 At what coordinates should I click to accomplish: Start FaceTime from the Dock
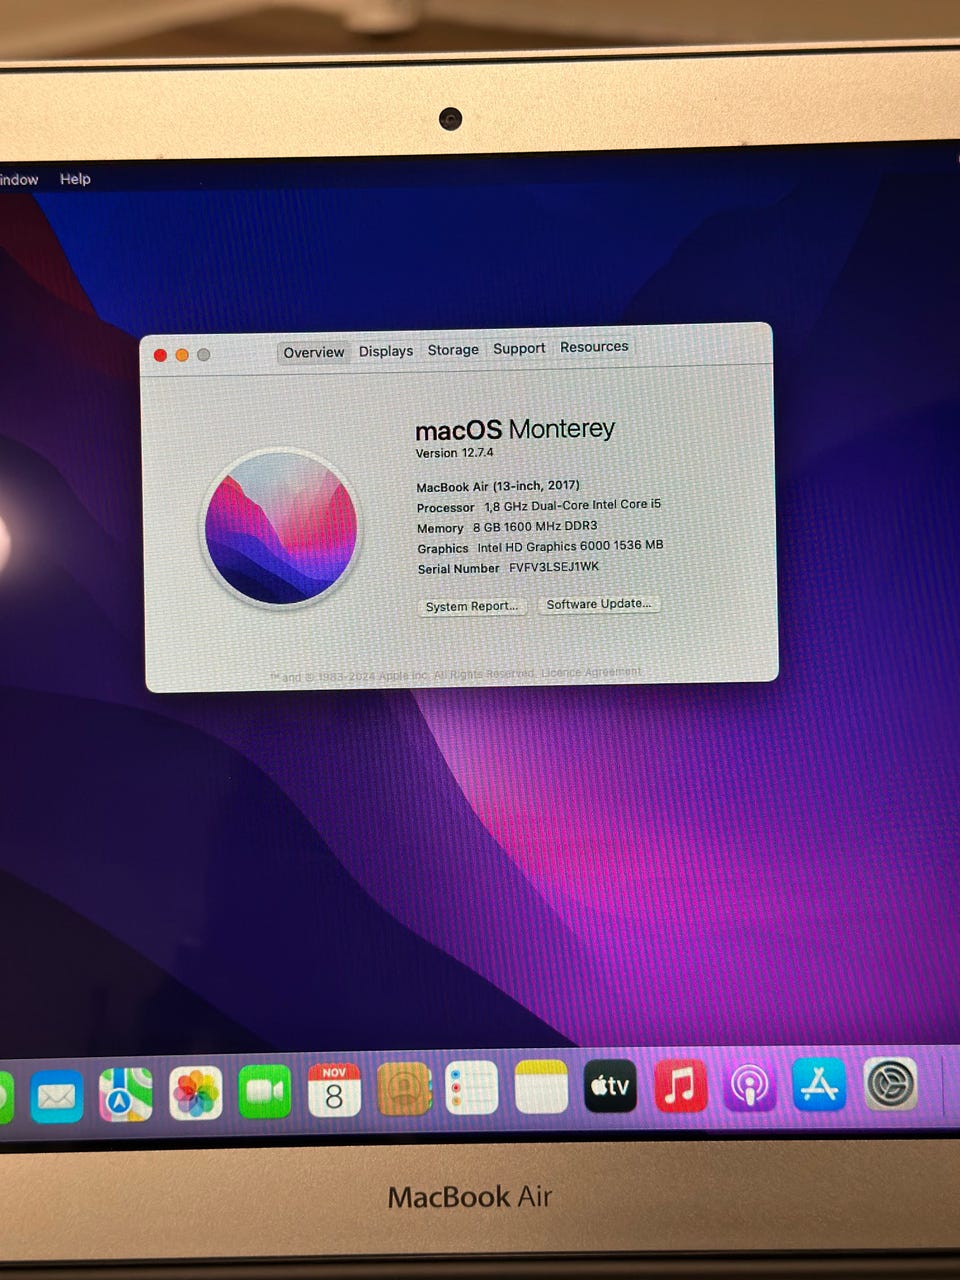pyautogui.click(x=265, y=1091)
